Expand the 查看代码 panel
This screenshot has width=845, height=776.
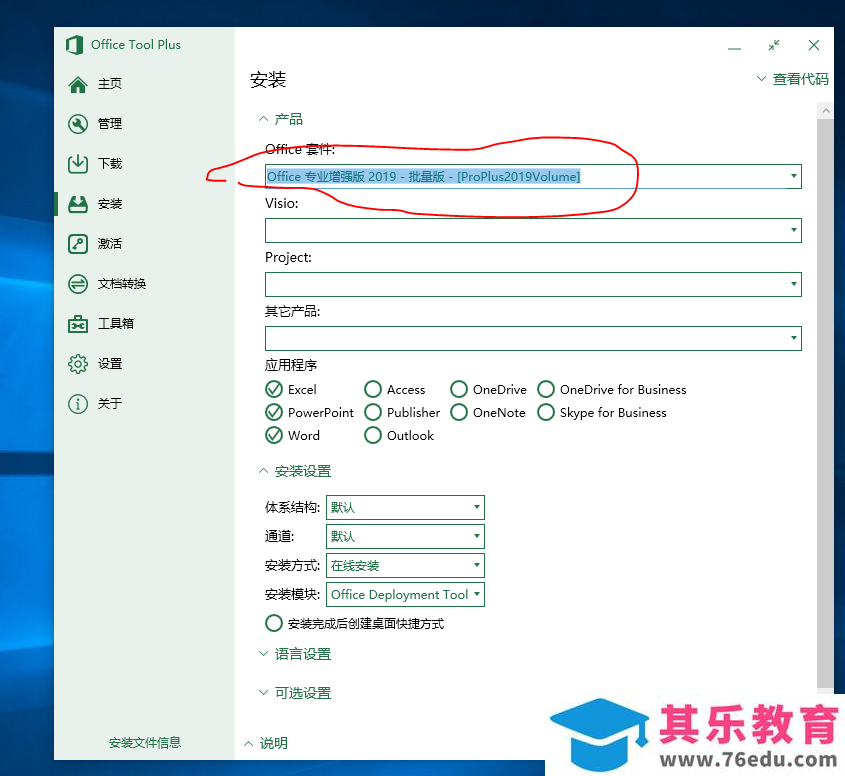[x=793, y=79]
